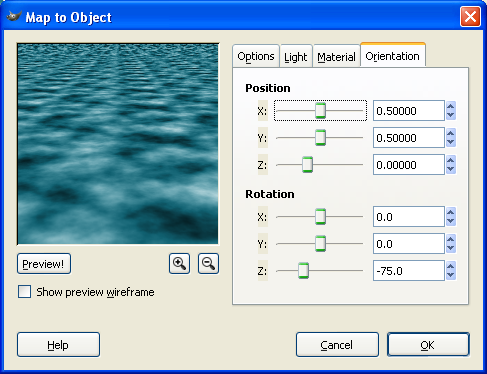The width and height of the screenshot is (487, 374).
Task: Open Help for this dialog
Action: point(58,345)
